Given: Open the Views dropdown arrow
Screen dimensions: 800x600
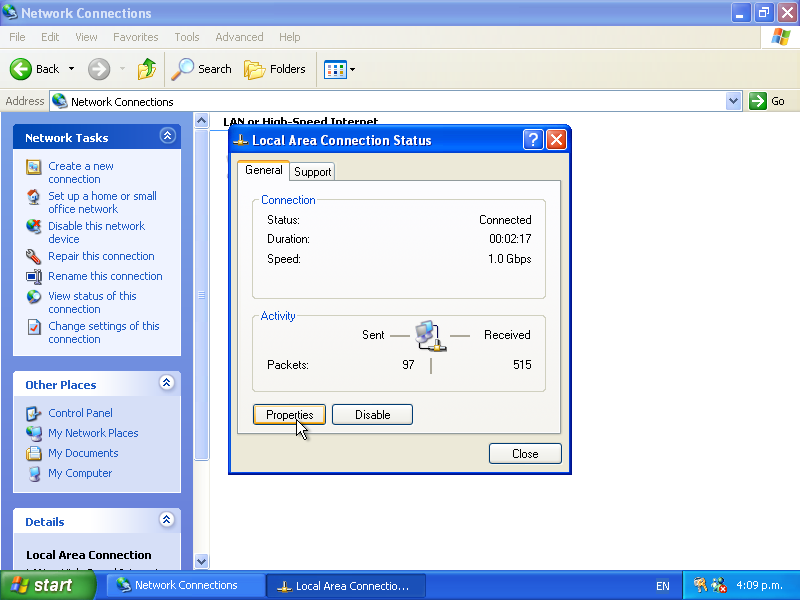Looking at the screenshot, I should [x=352, y=69].
